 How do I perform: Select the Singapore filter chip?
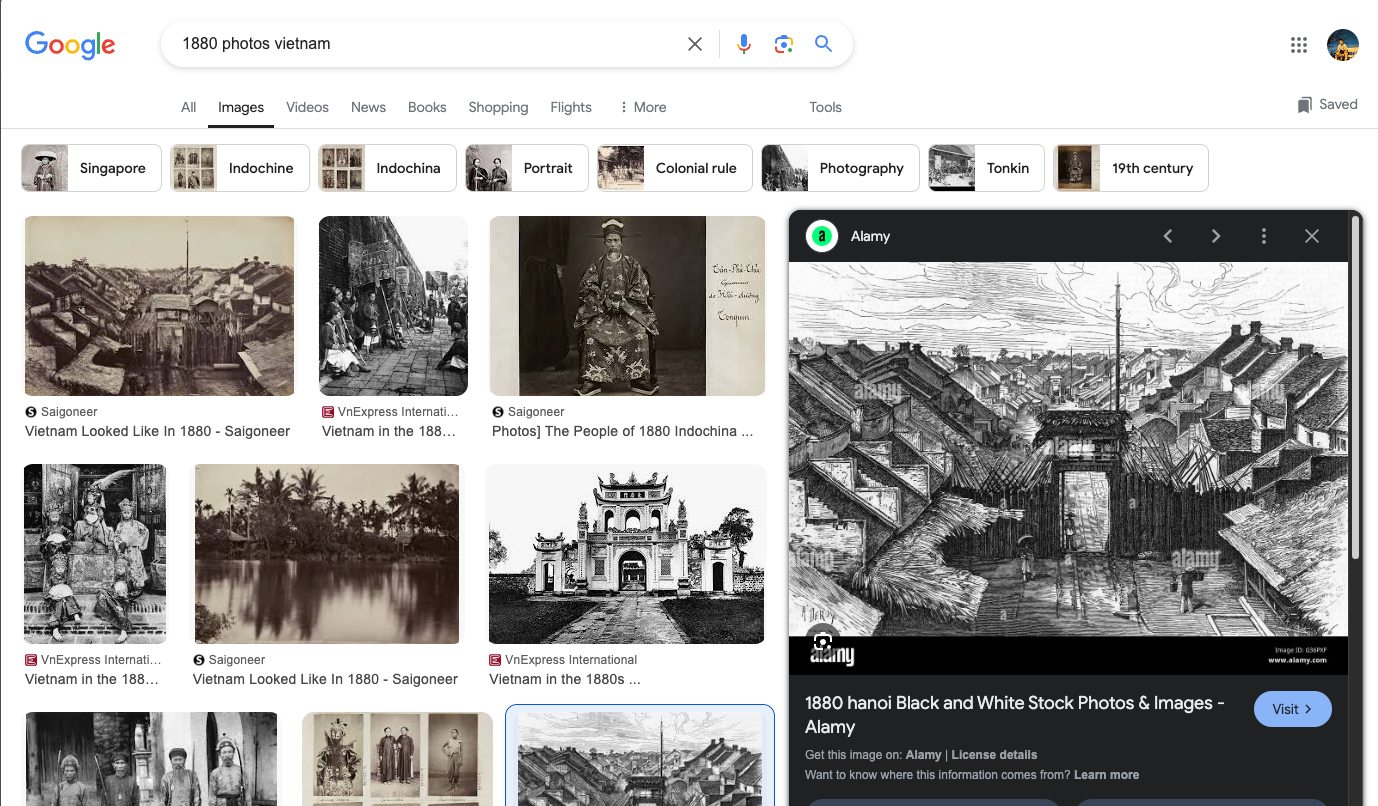91,168
